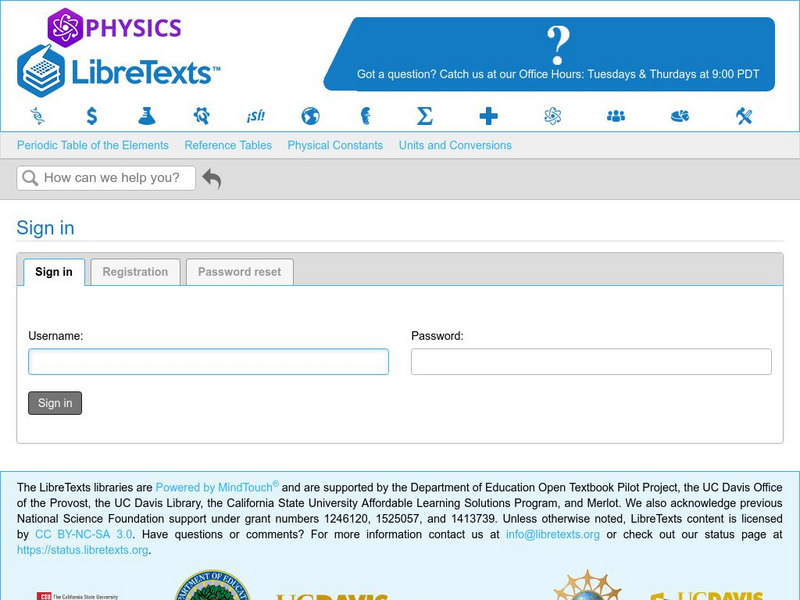The image size is (800, 600).
Task: Switch to the Registration tab
Action: click(135, 271)
